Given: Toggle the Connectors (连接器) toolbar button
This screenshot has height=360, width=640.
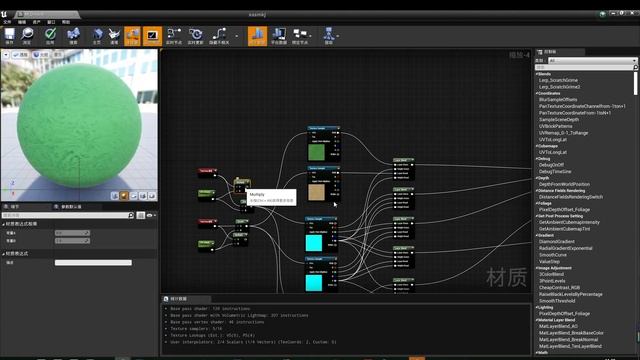Looking at the screenshot, I should coord(132,36).
